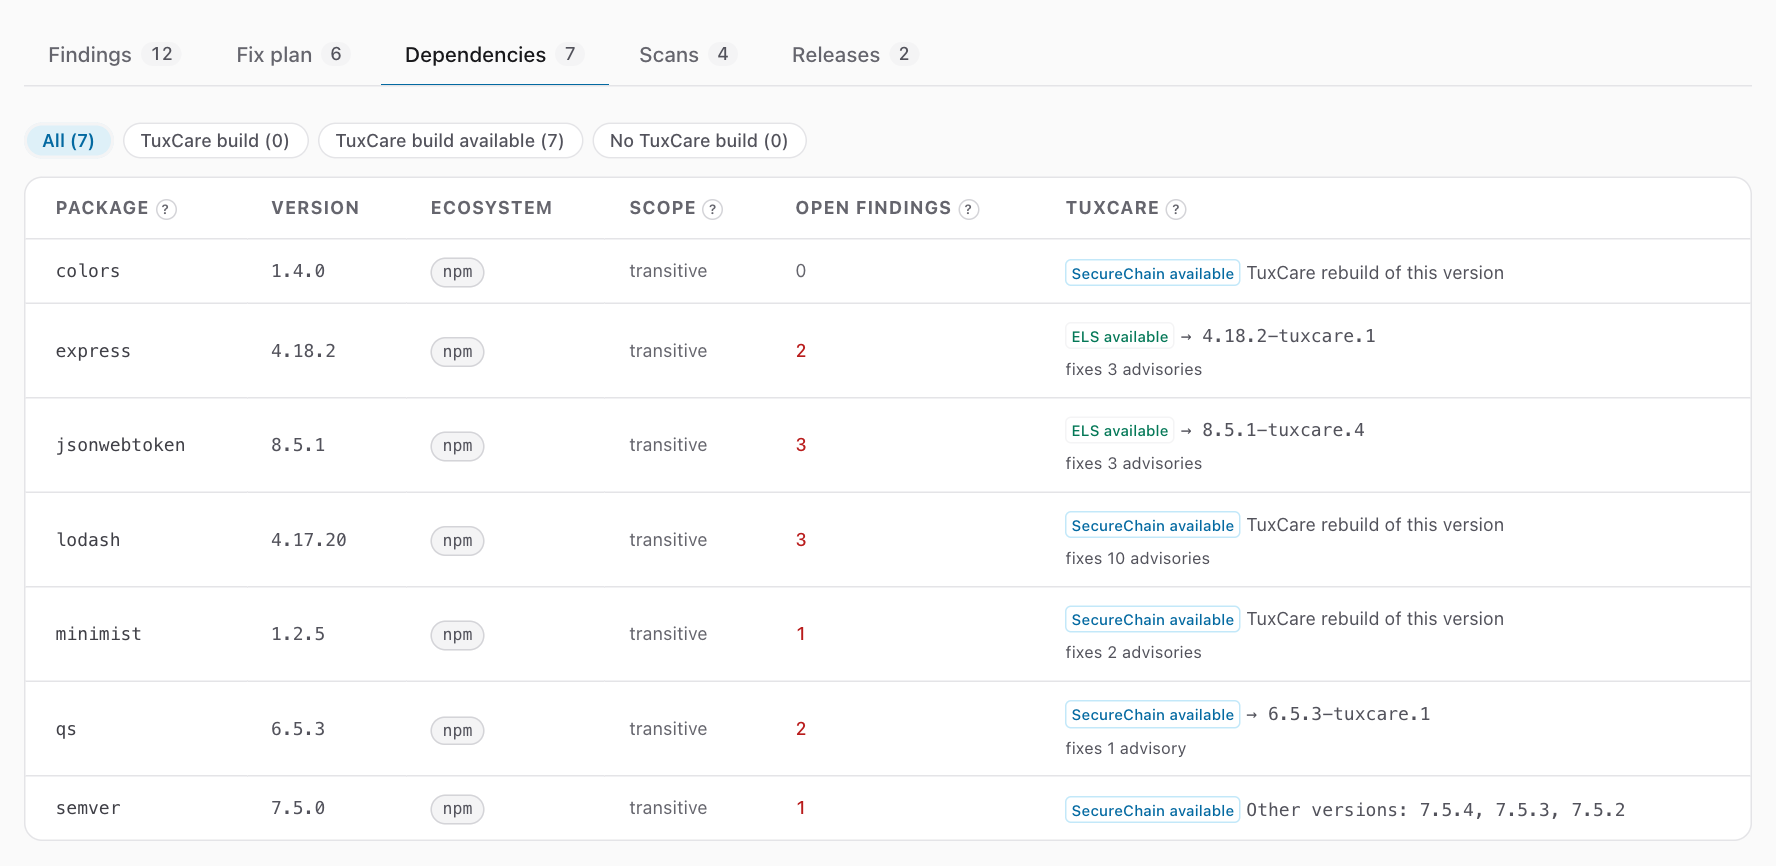Image resolution: width=1776 pixels, height=866 pixels.
Task: Open the Fix plan tab
Action: 291,55
